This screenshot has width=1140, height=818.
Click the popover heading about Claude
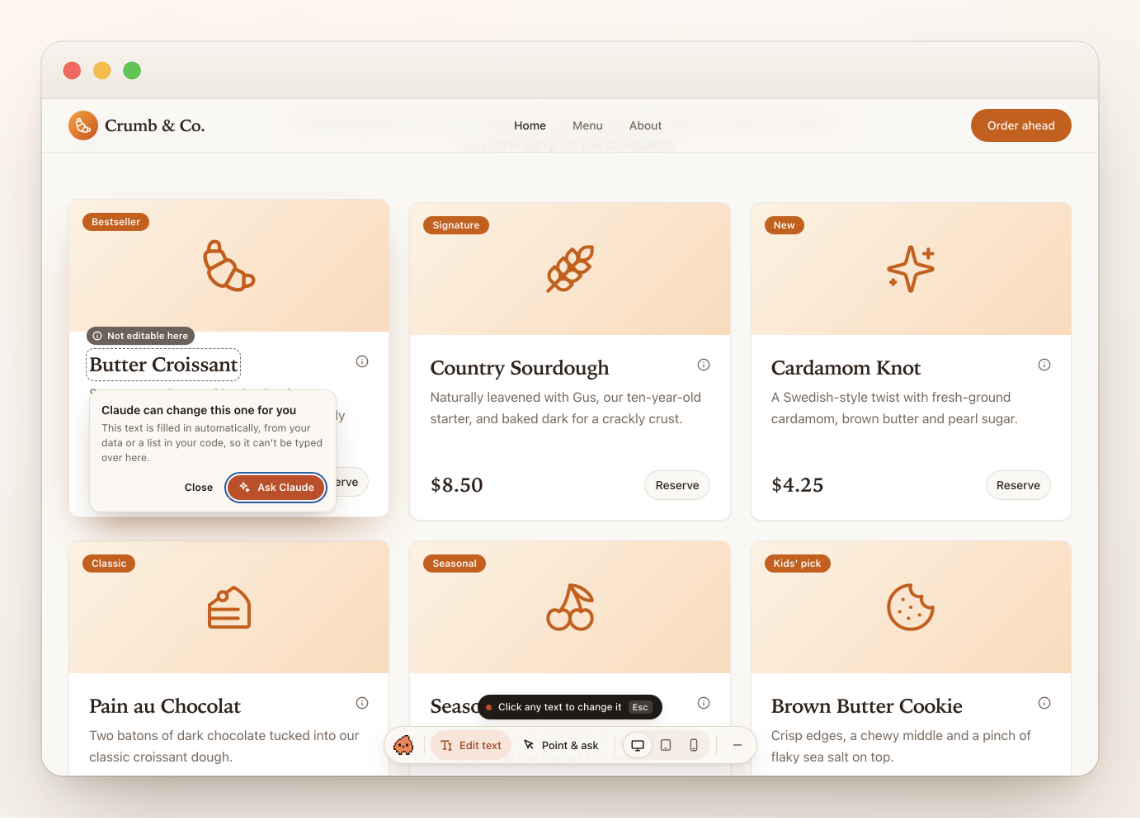pyautogui.click(x=198, y=410)
